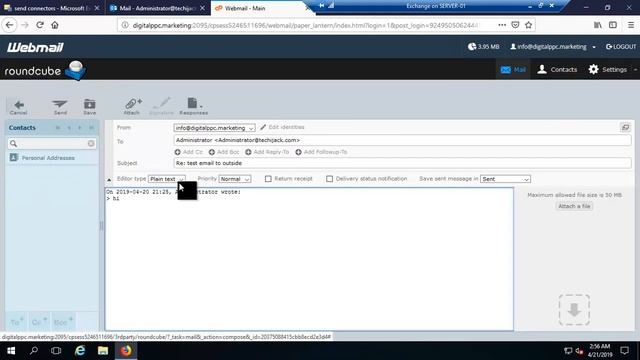The image size is (640, 360).
Task: Click the address bar URL
Action: click(305, 25)
